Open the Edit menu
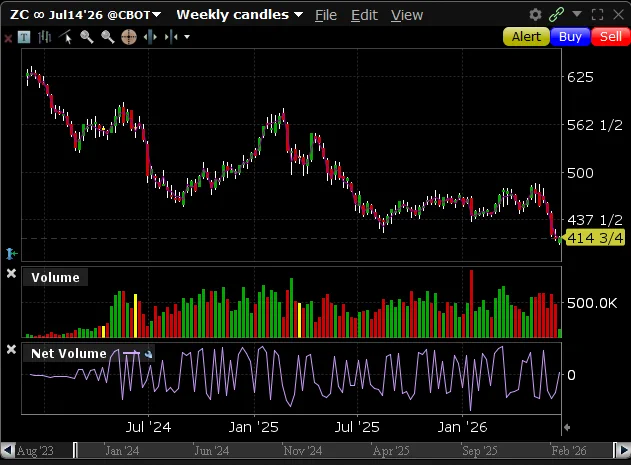 click(364, 15)
